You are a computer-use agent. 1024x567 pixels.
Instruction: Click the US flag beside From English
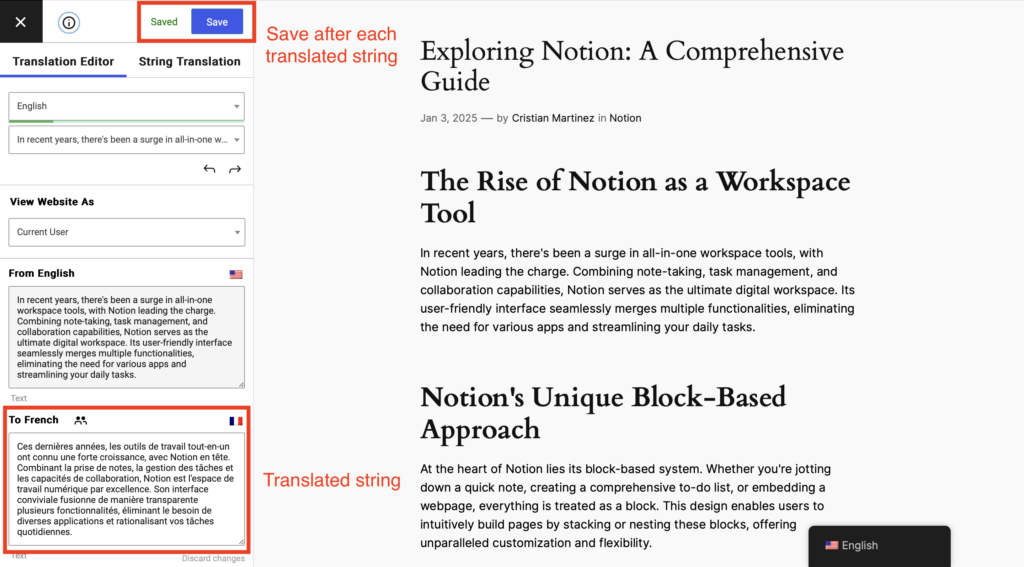(236, 274)
